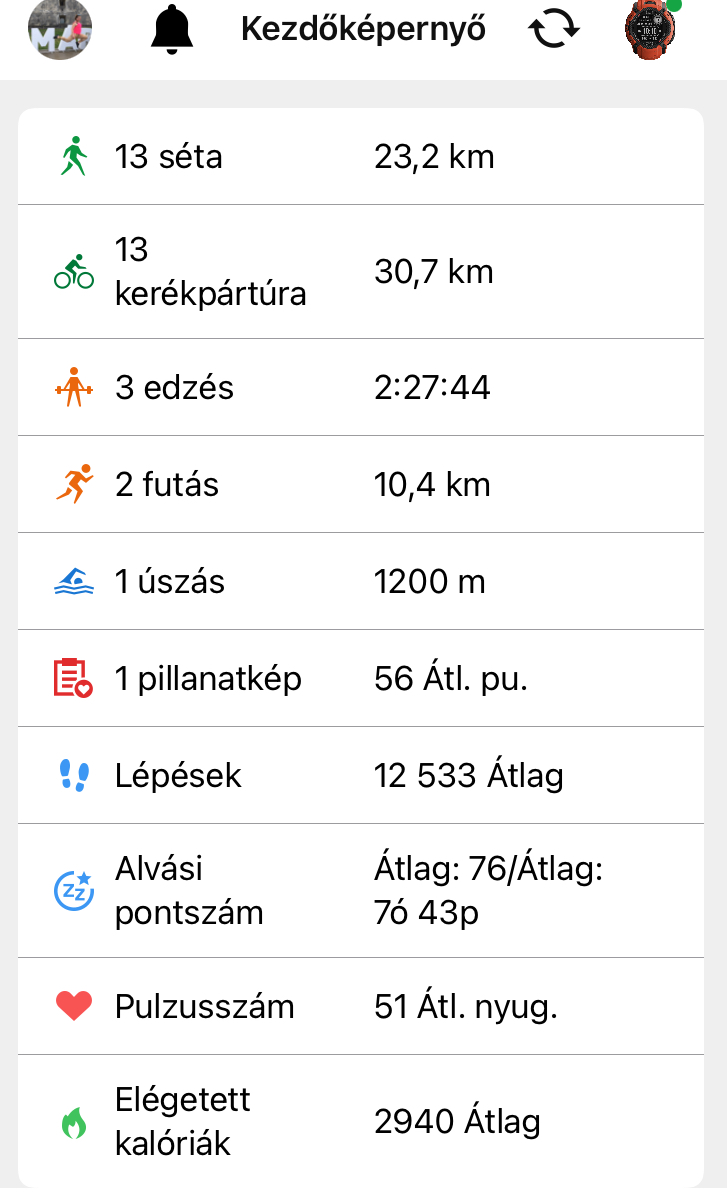Tap the "2:27:44" workout duration value
727x1197 pixels.
(432, 388)
